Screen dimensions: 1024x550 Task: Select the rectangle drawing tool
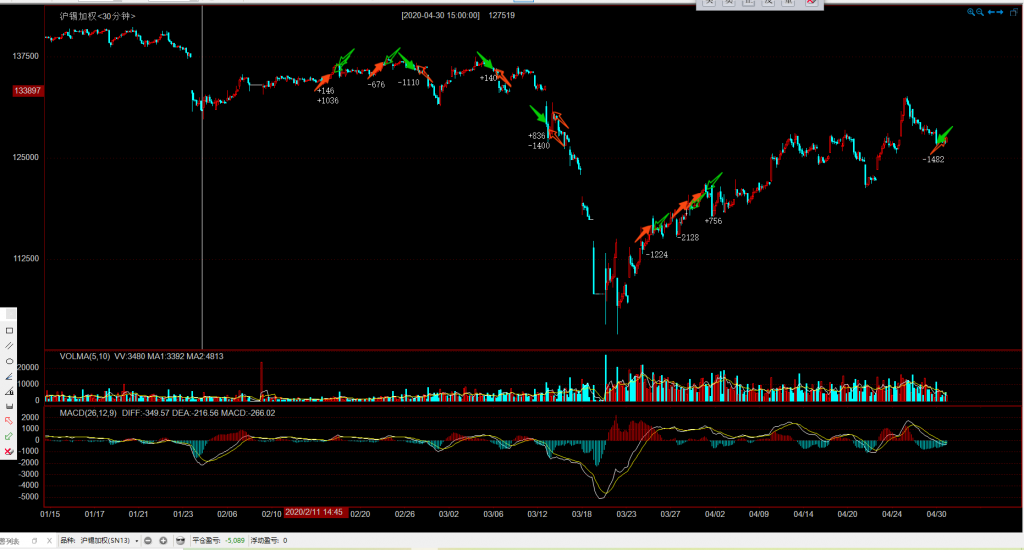(9, 329)
